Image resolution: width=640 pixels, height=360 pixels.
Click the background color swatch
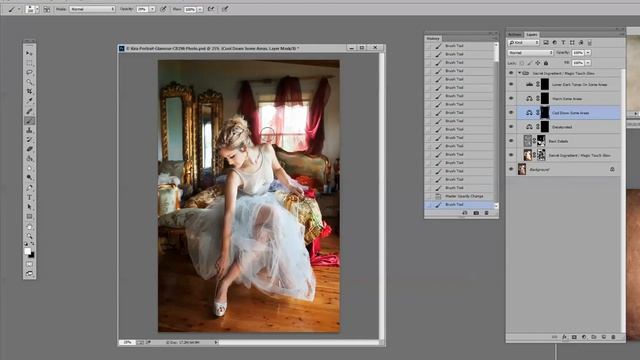pyautogui.click(x=31, y=255)
